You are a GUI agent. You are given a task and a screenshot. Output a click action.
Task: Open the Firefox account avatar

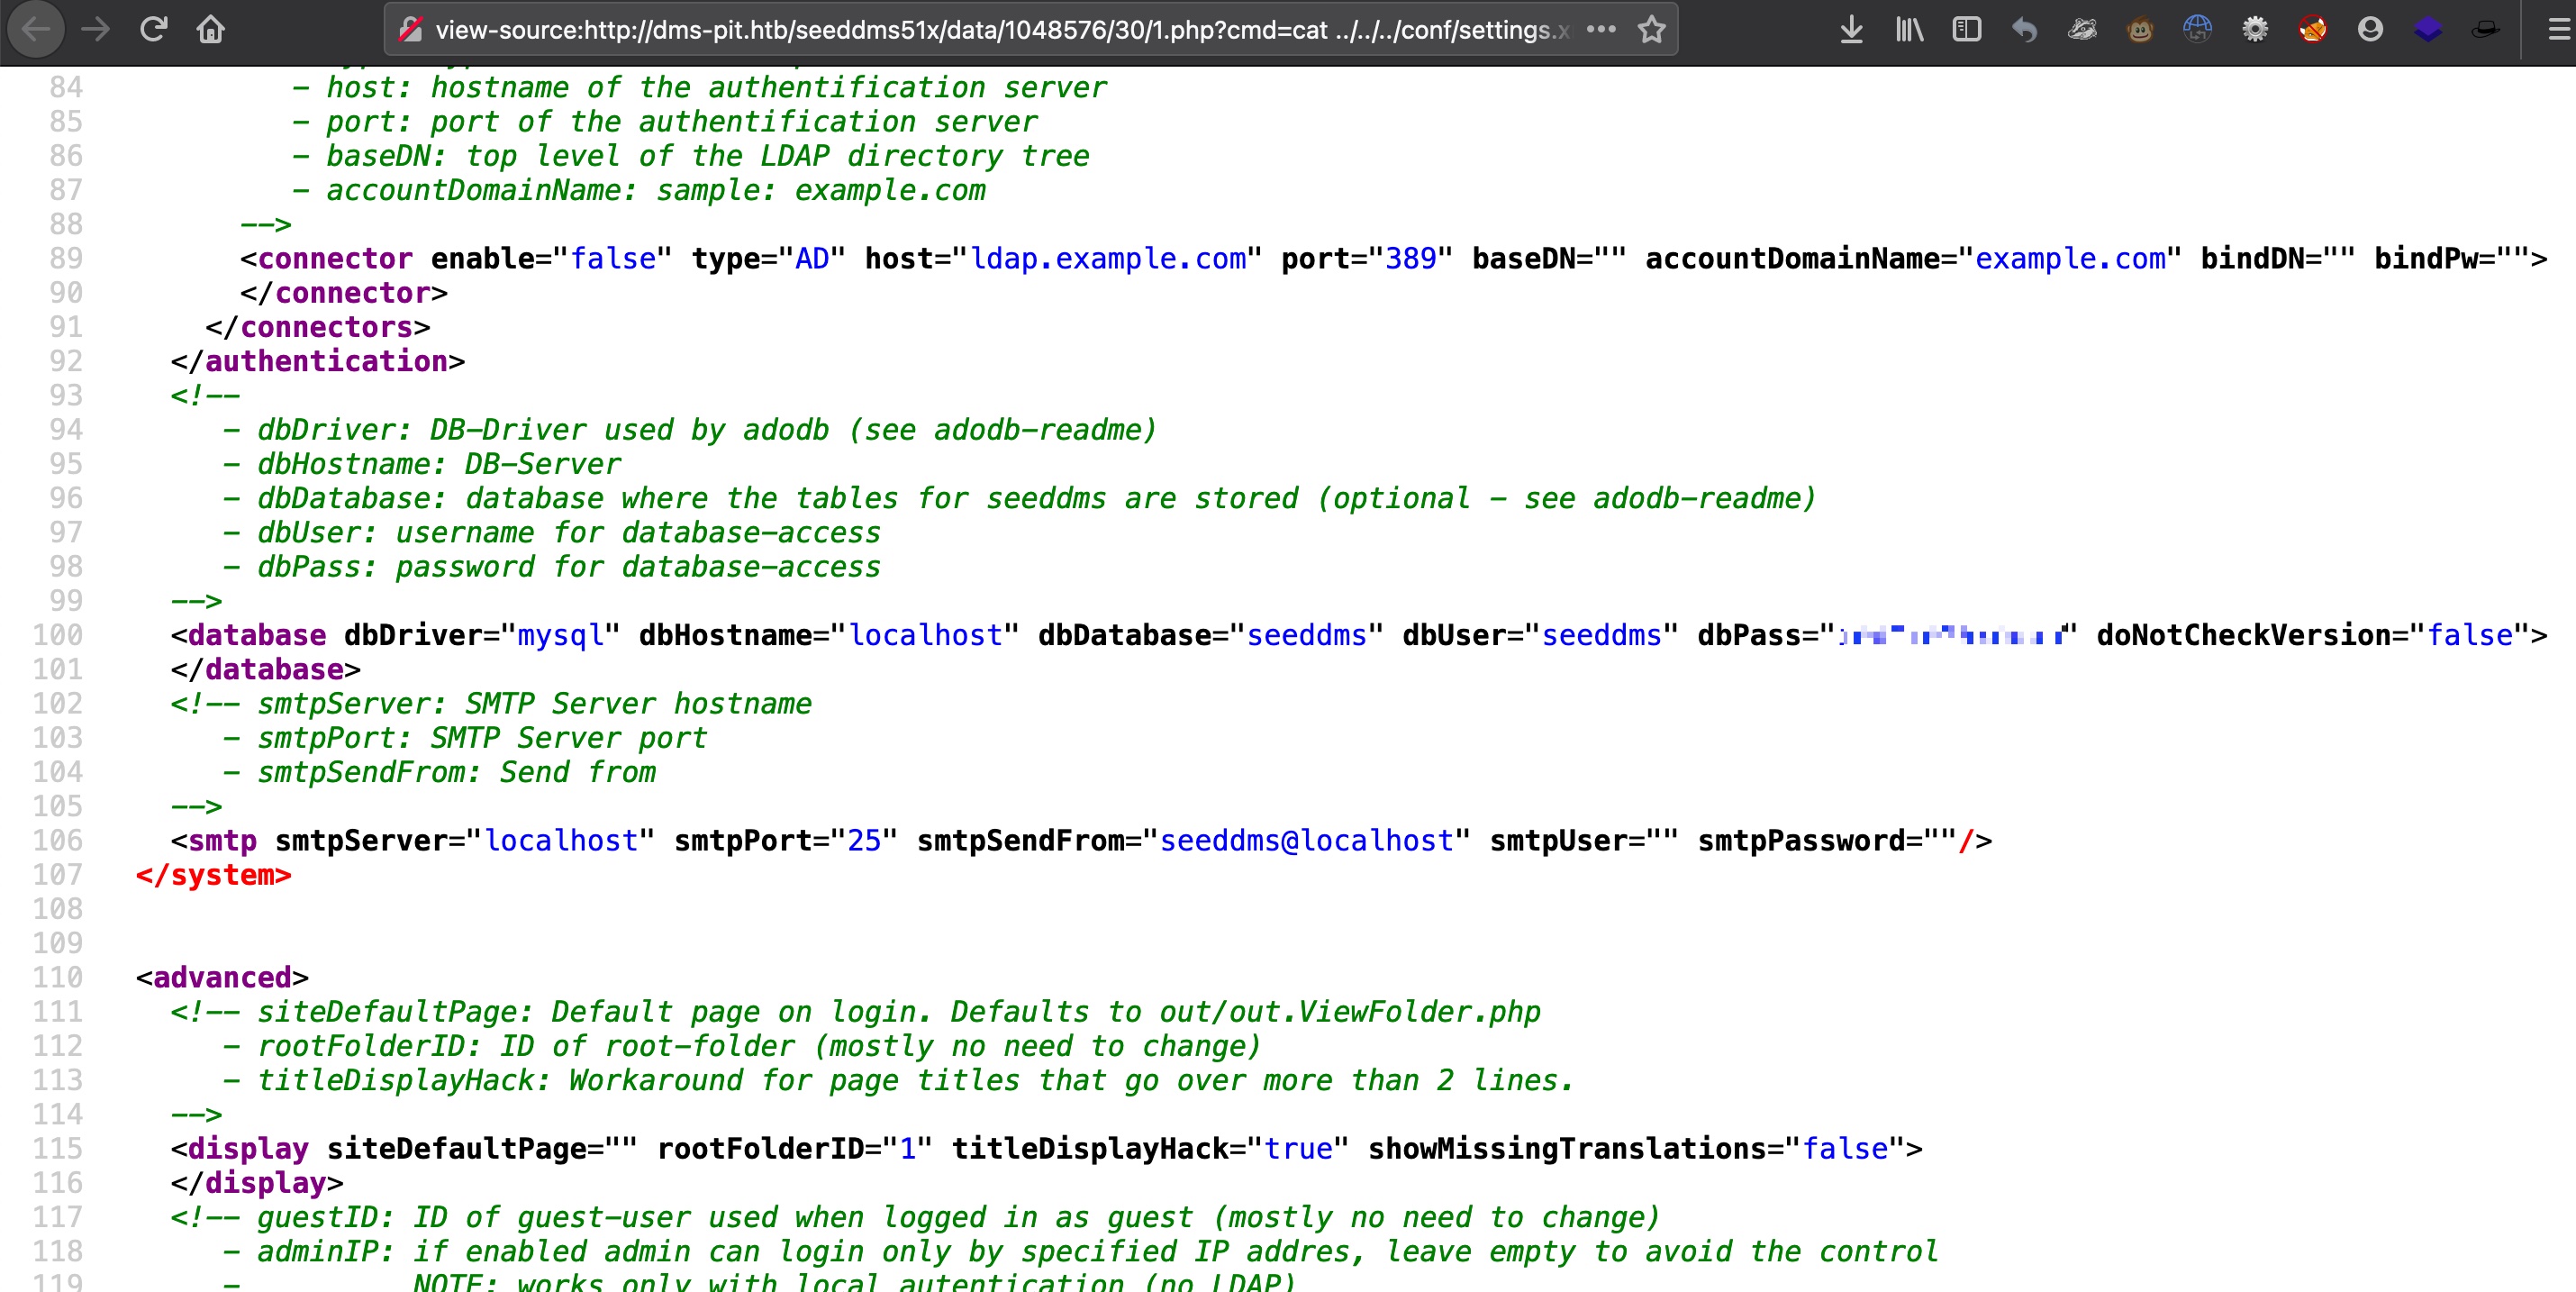pyautogui.click(x=2370, y=29)
